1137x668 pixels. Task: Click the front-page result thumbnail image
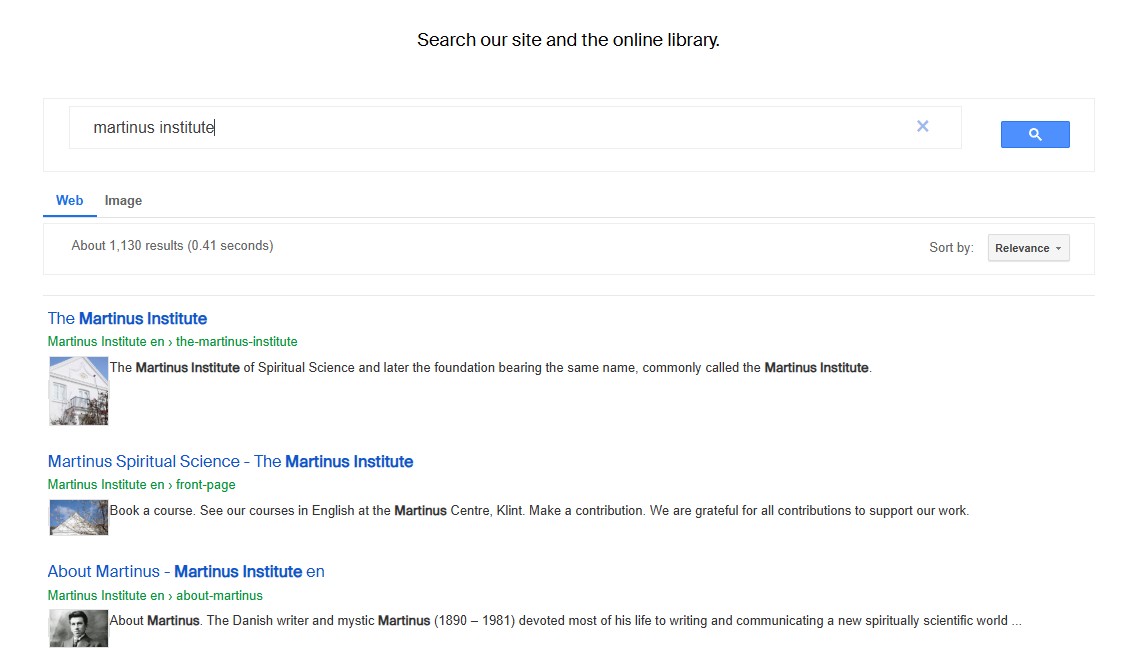pos(78,518)
